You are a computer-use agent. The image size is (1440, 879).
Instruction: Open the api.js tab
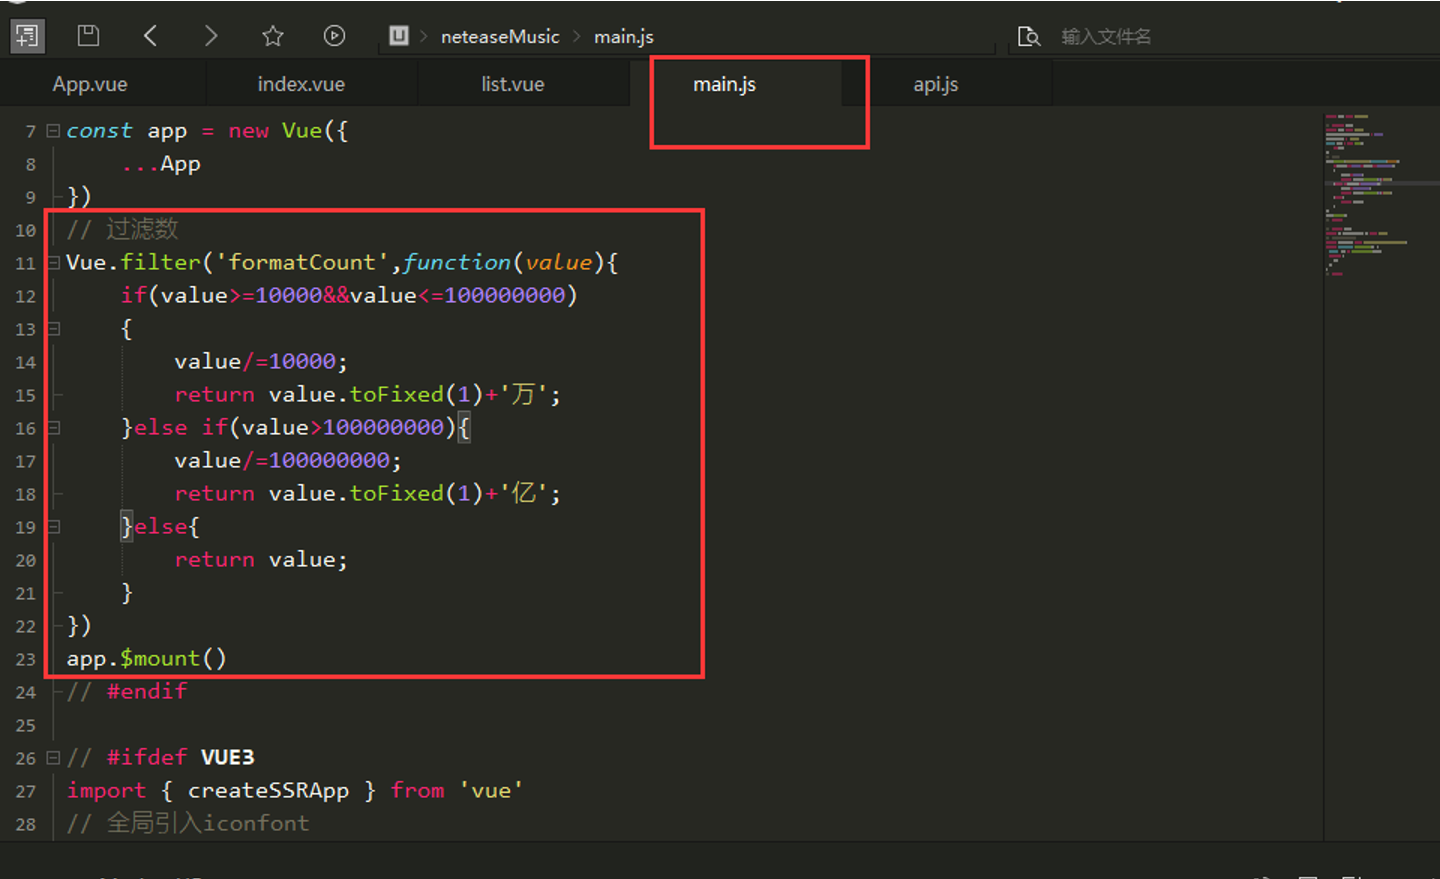[x=935, y=84]
